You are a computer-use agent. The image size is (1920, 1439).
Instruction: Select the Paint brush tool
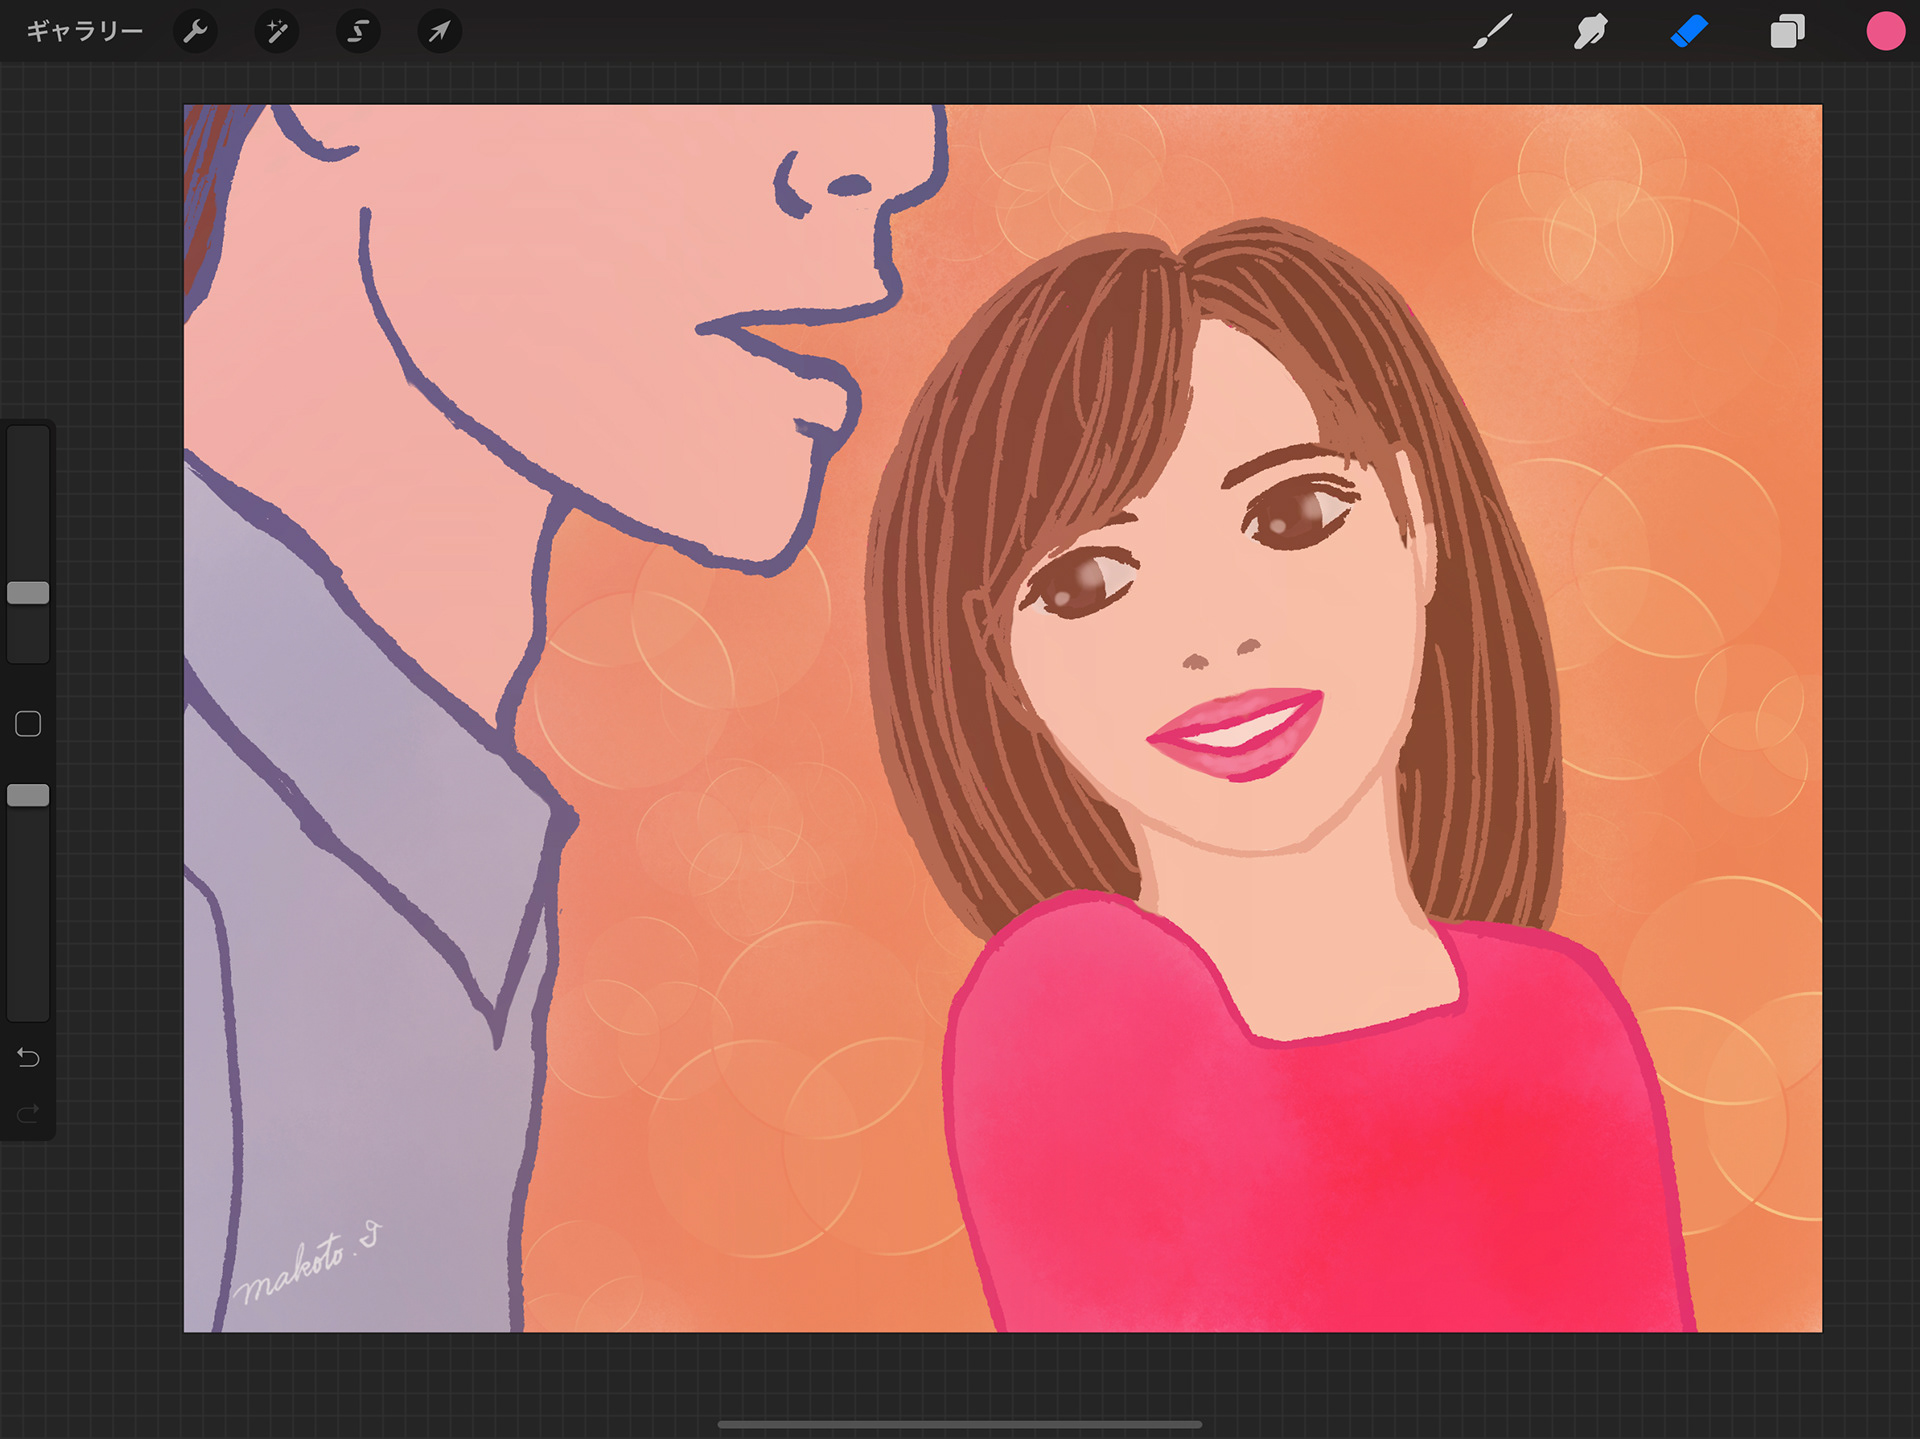(x=1492, y=32)
